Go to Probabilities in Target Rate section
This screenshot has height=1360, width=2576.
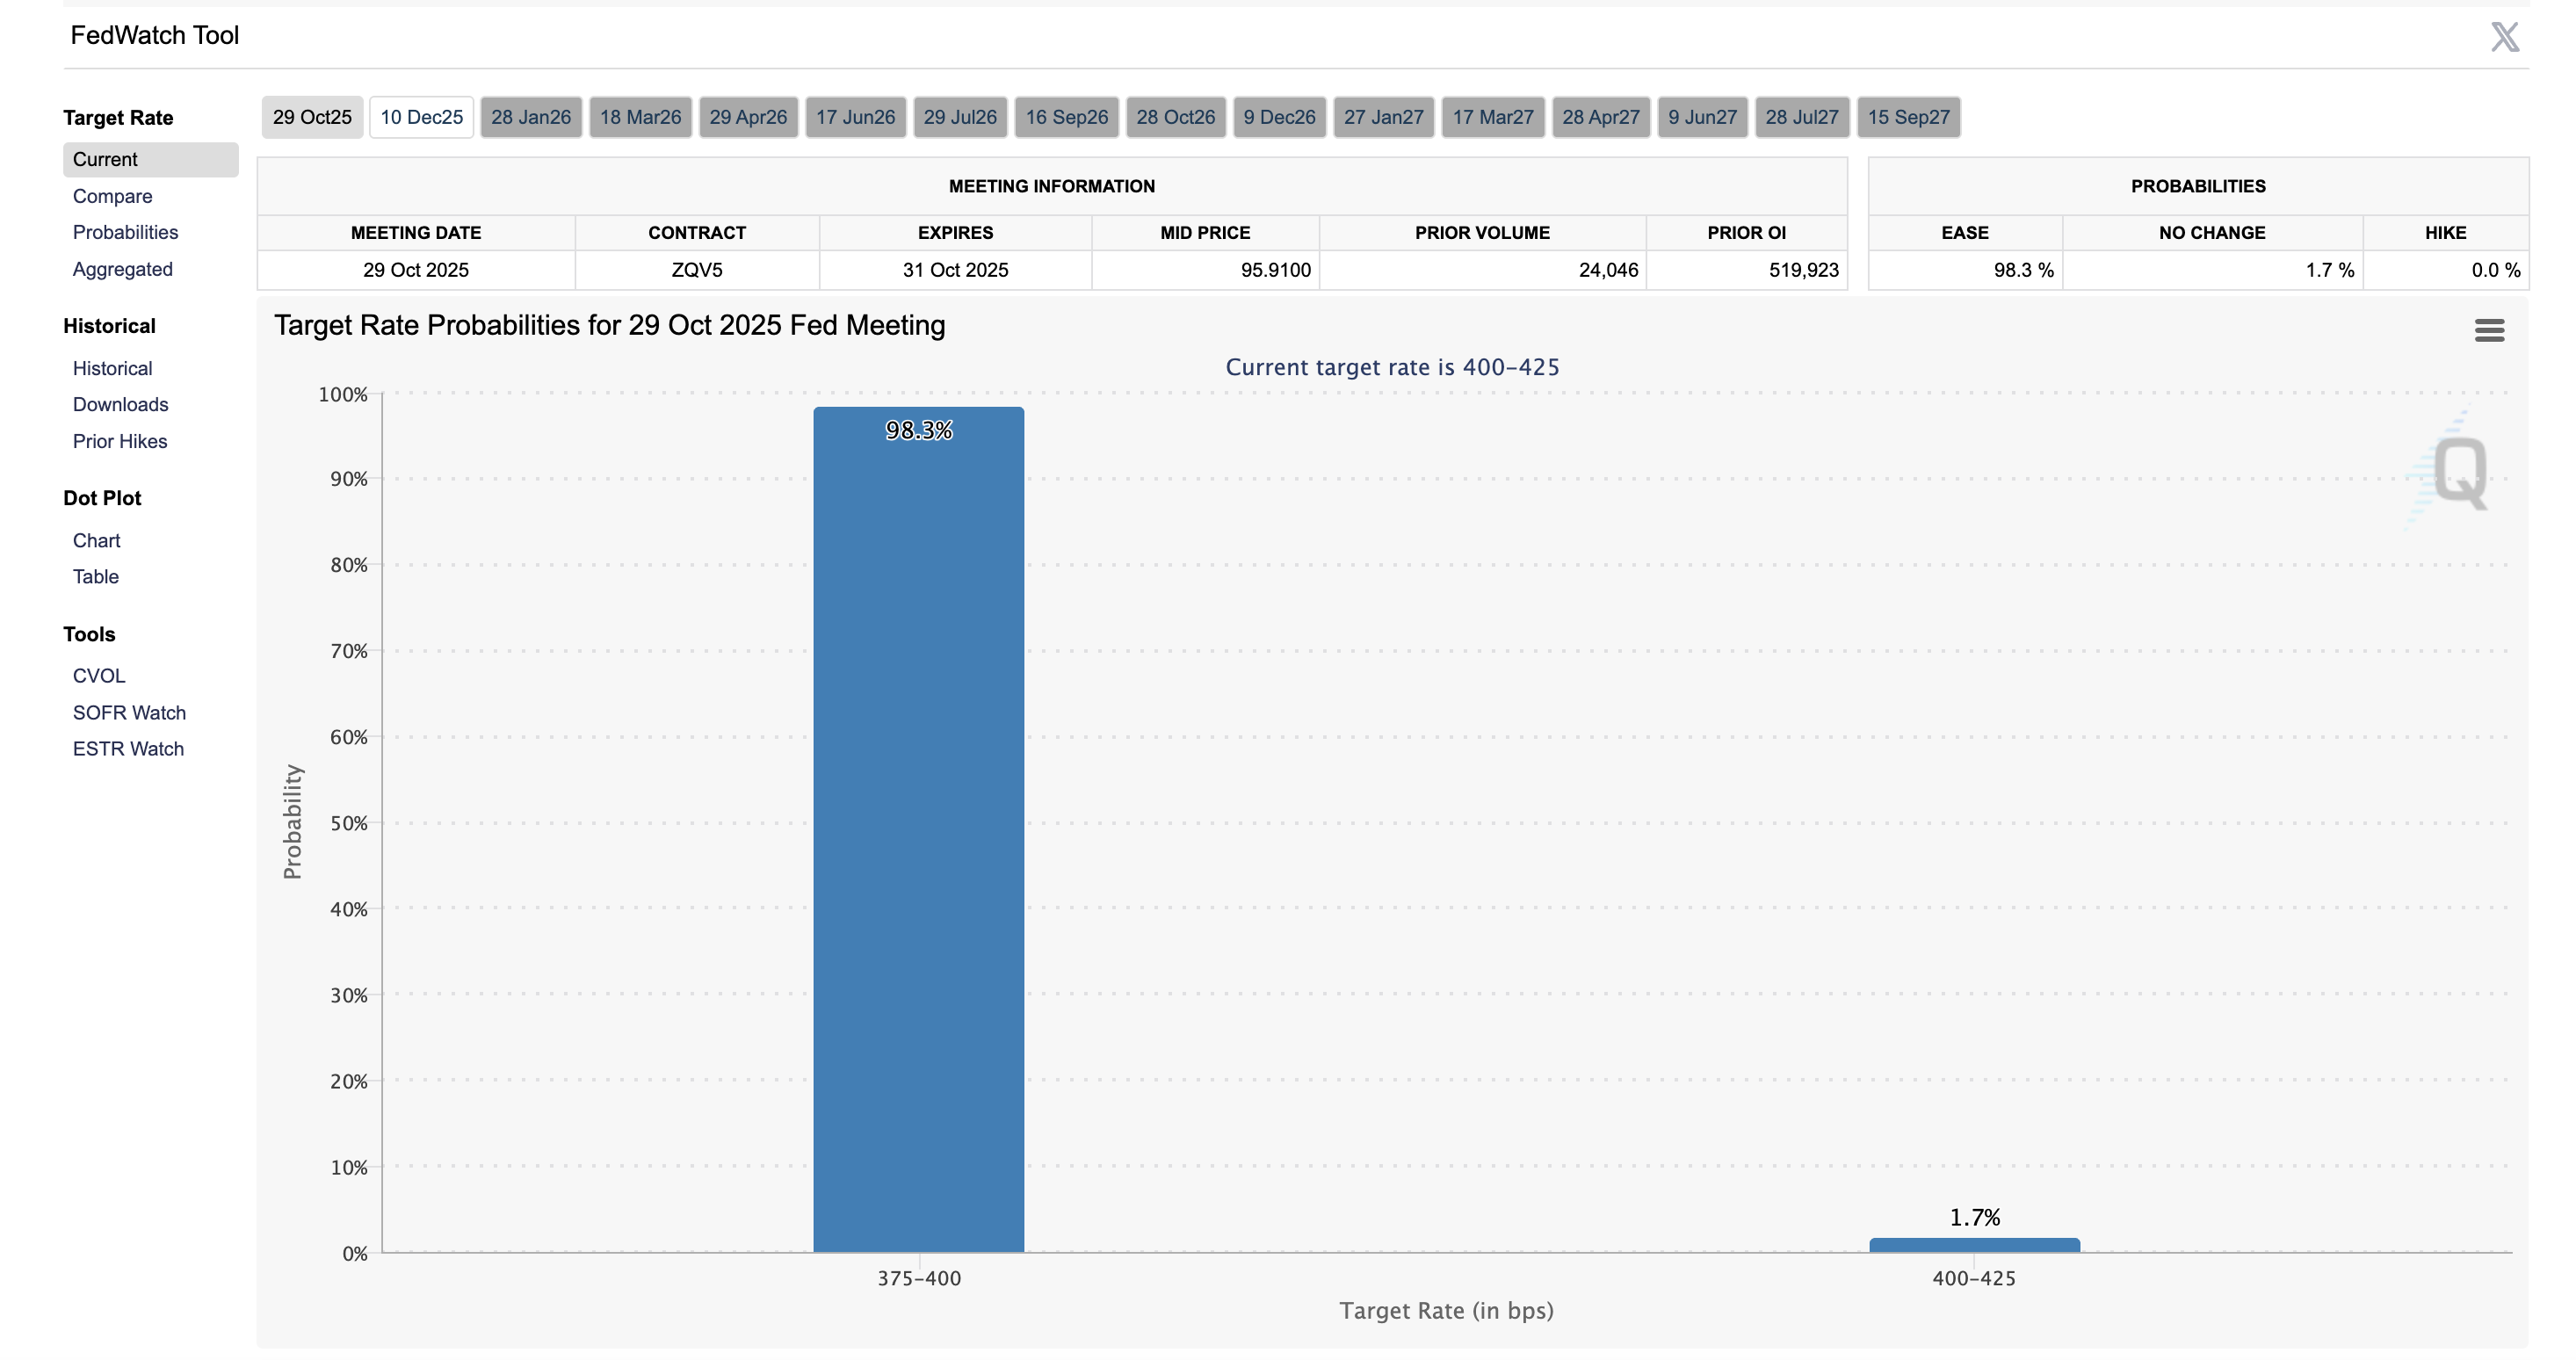(x=125, y=232)
